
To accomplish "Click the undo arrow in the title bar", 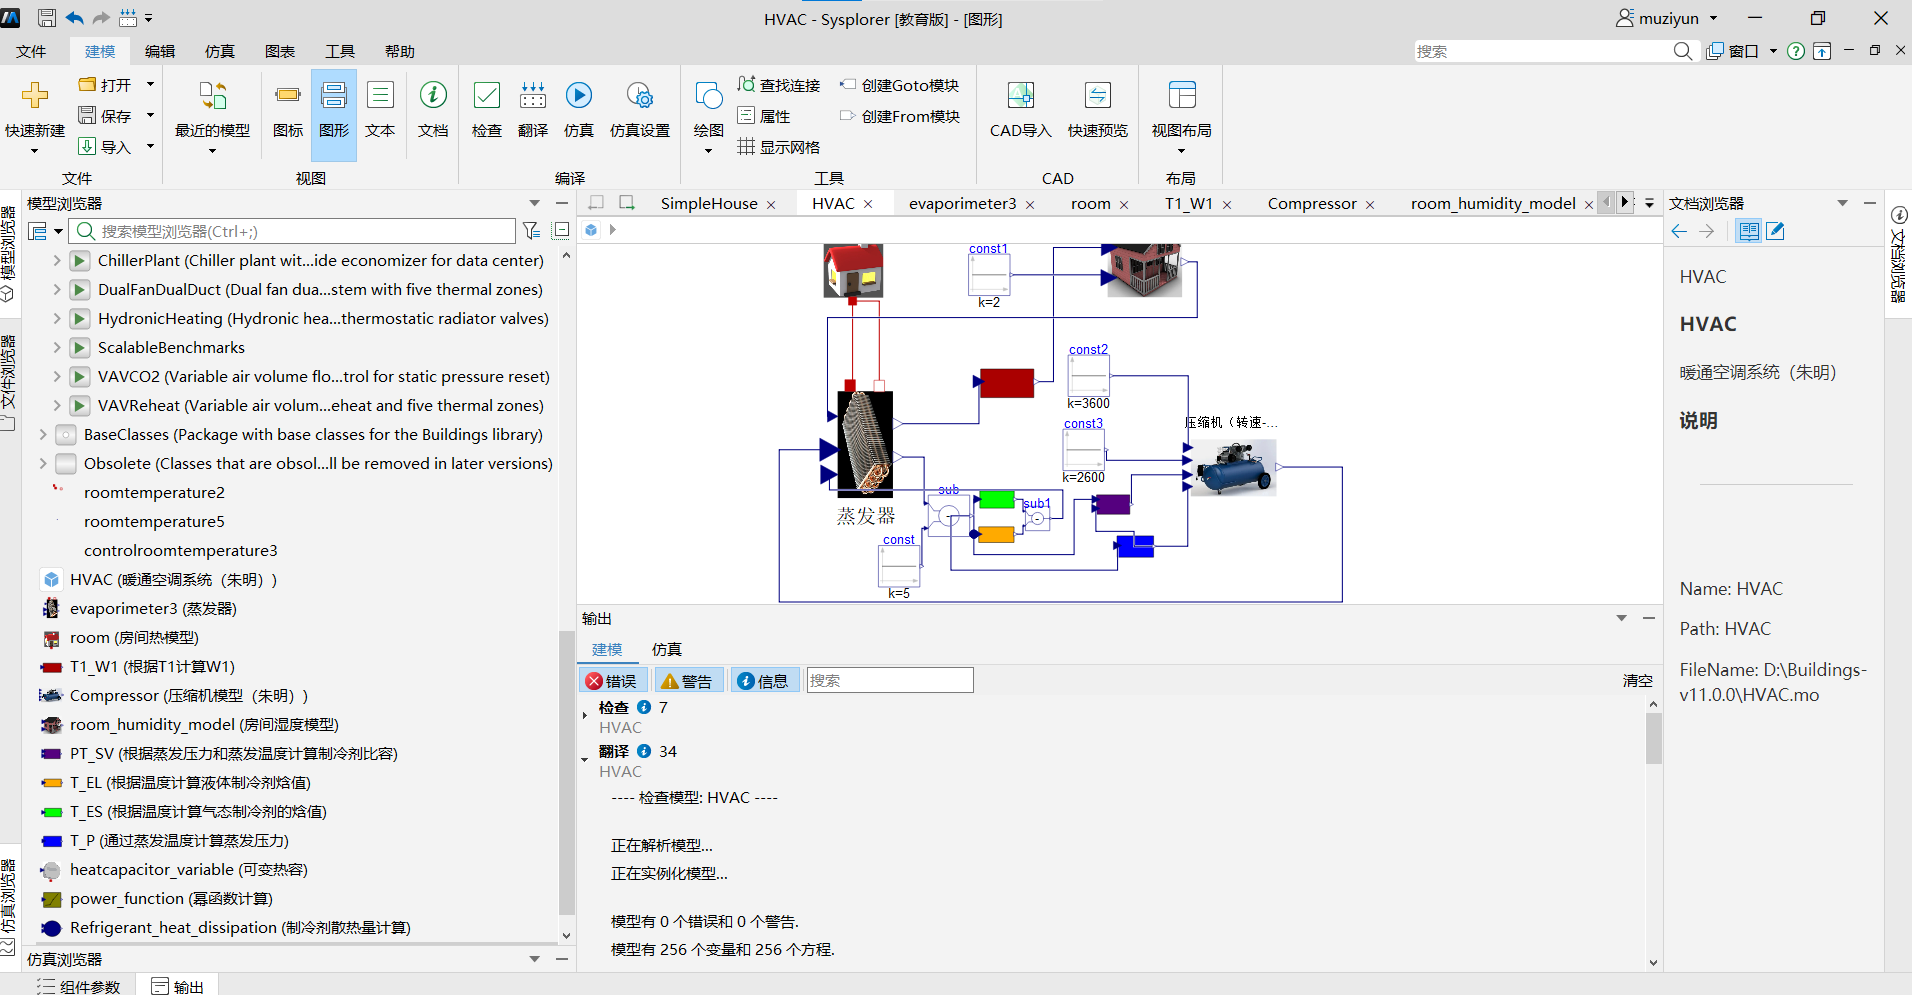I will coord(75,18).
